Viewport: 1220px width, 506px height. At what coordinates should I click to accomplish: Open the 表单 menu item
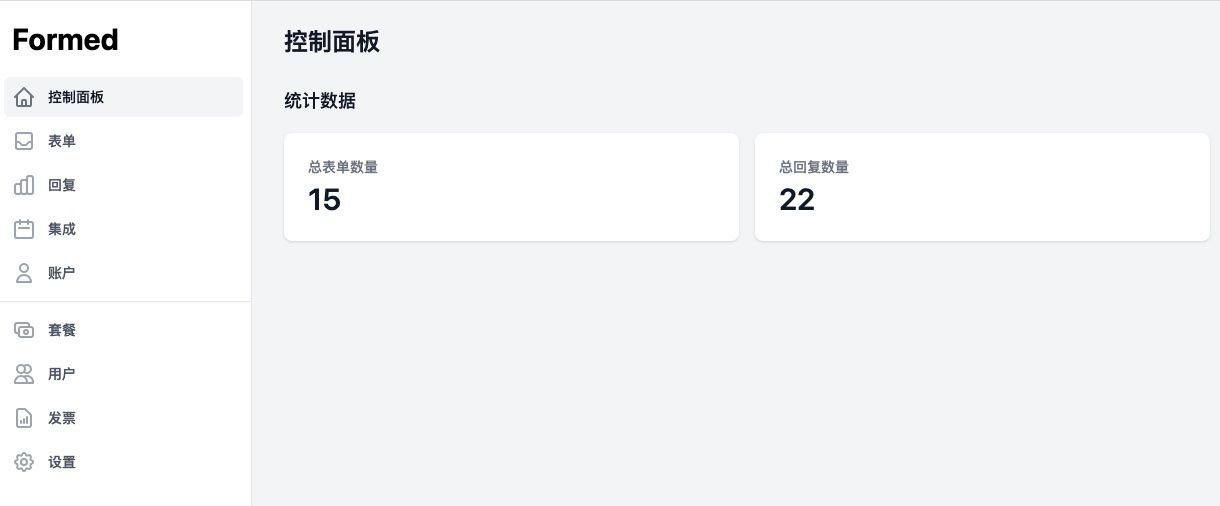(62, 142)
